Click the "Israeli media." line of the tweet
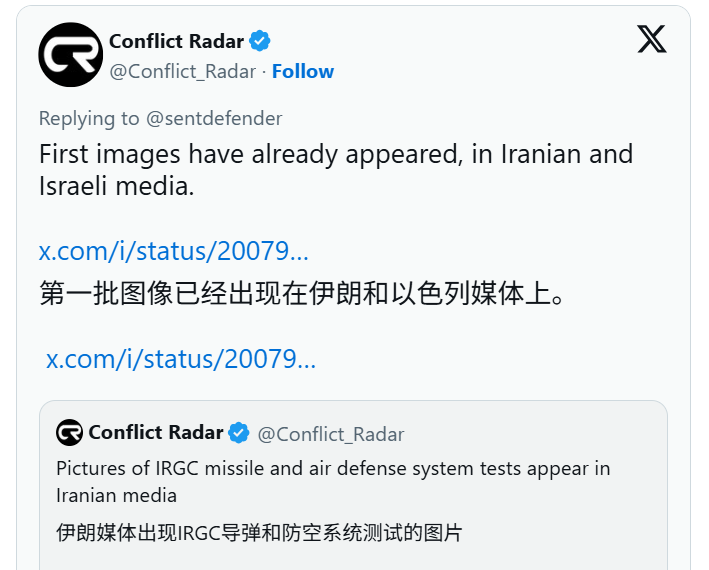Screen dimensions: 709x570 (x=116, y=187)
